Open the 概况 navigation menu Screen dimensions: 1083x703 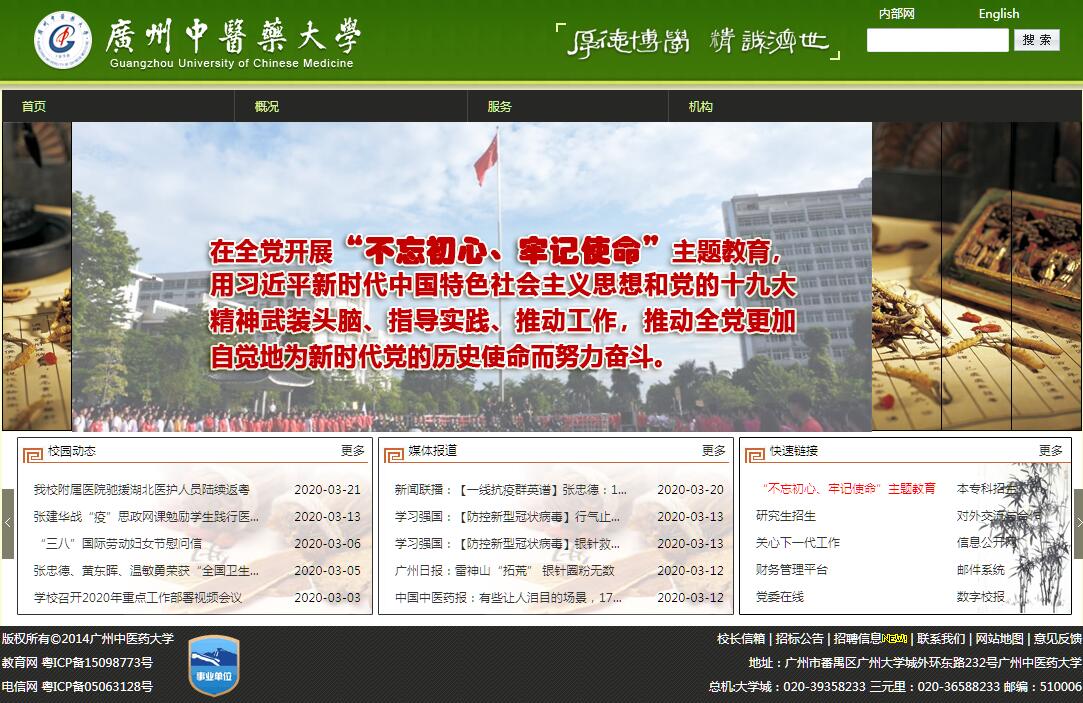click(267, 107)
